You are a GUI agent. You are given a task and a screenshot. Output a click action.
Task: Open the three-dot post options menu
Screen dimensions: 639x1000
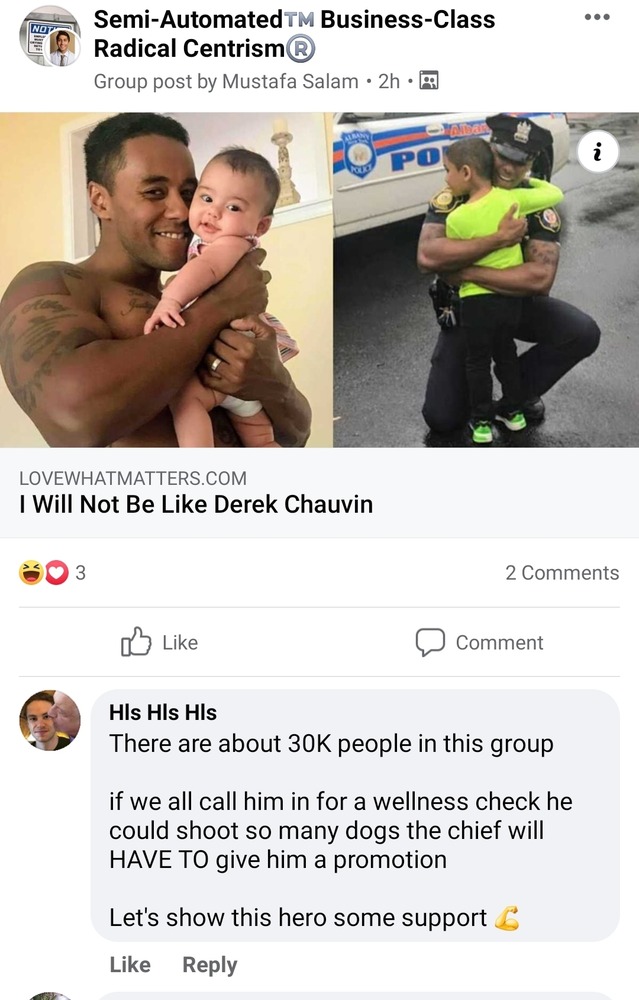tap(597, 17)
